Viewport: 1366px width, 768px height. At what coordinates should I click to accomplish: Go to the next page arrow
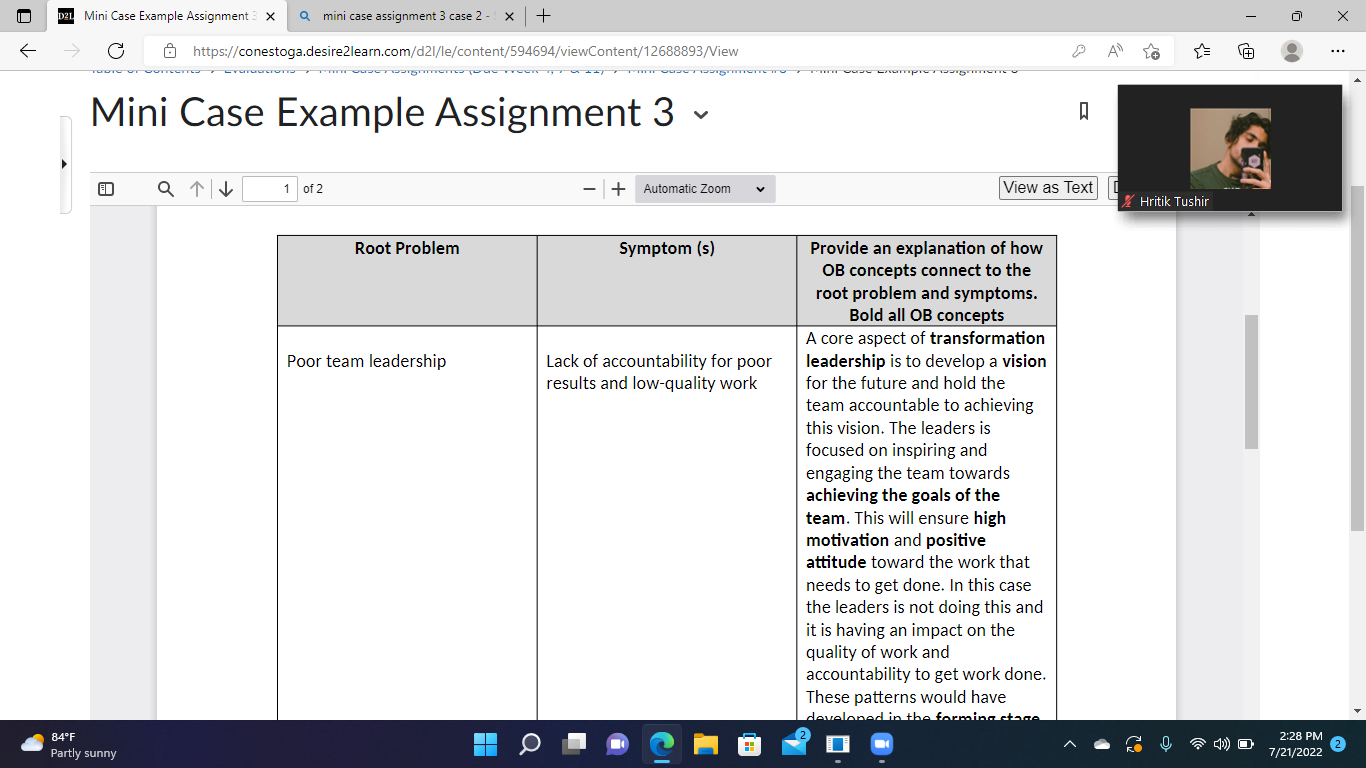coord(226,188)
